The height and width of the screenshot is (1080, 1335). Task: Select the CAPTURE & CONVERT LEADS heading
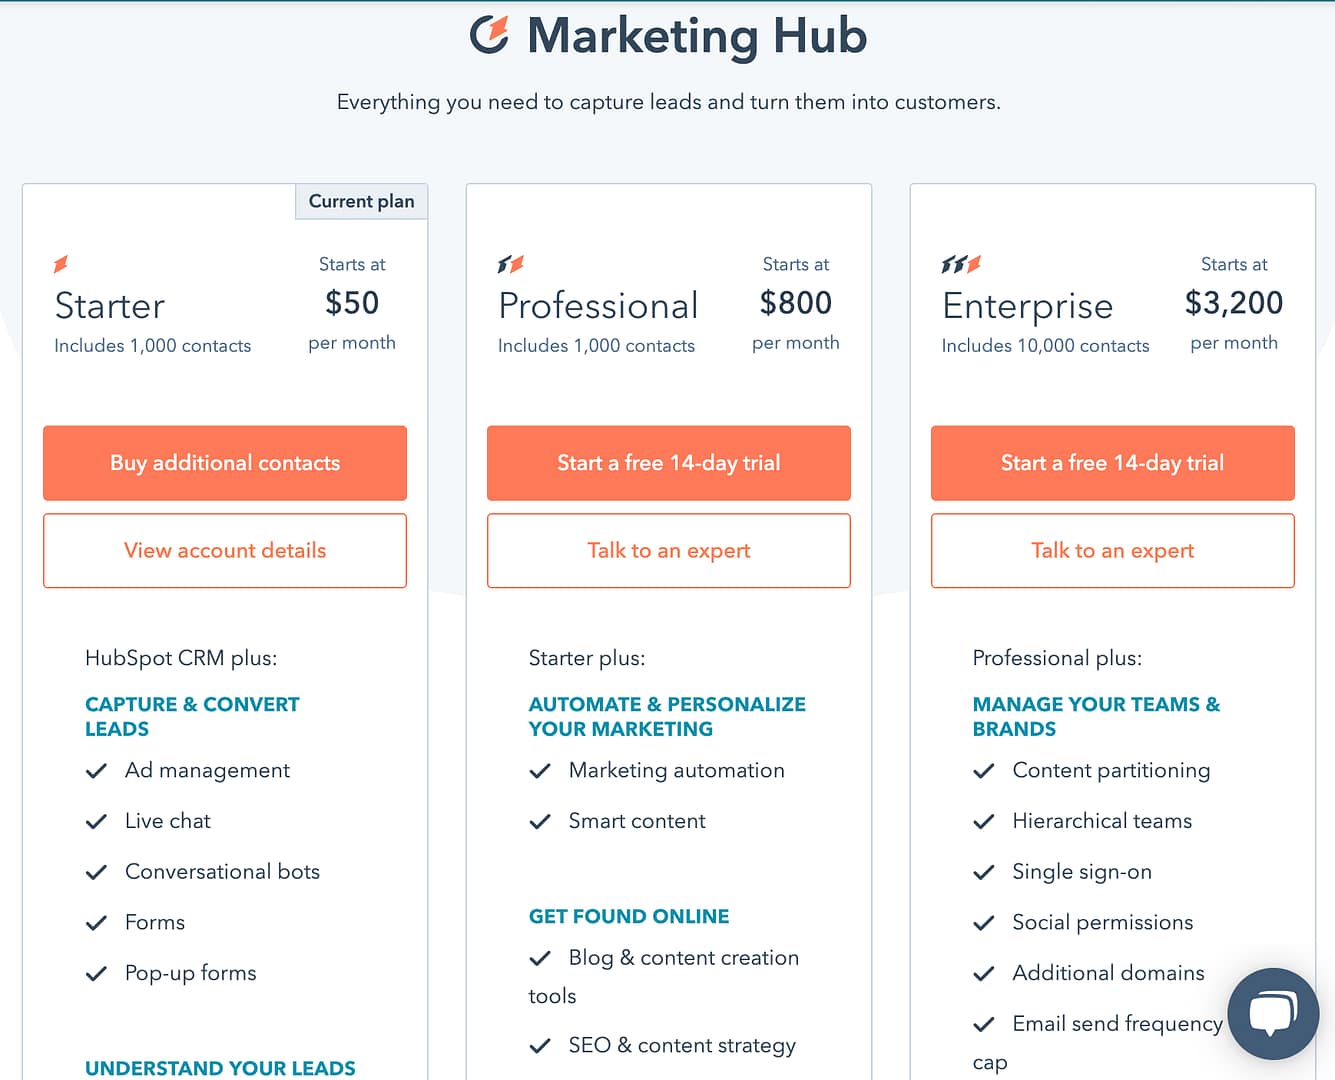192,716
